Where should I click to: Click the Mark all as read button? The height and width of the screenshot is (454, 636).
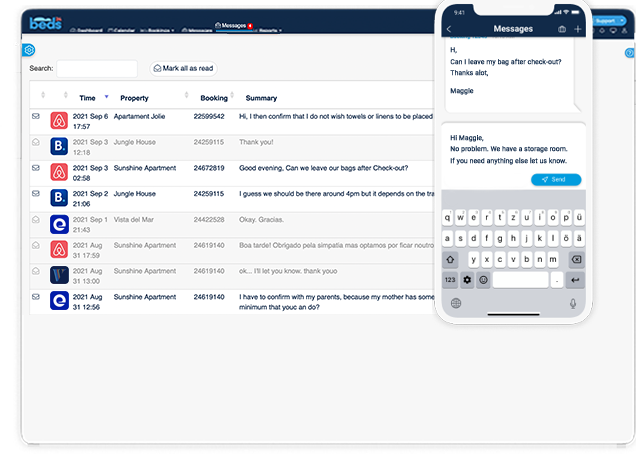183,69
